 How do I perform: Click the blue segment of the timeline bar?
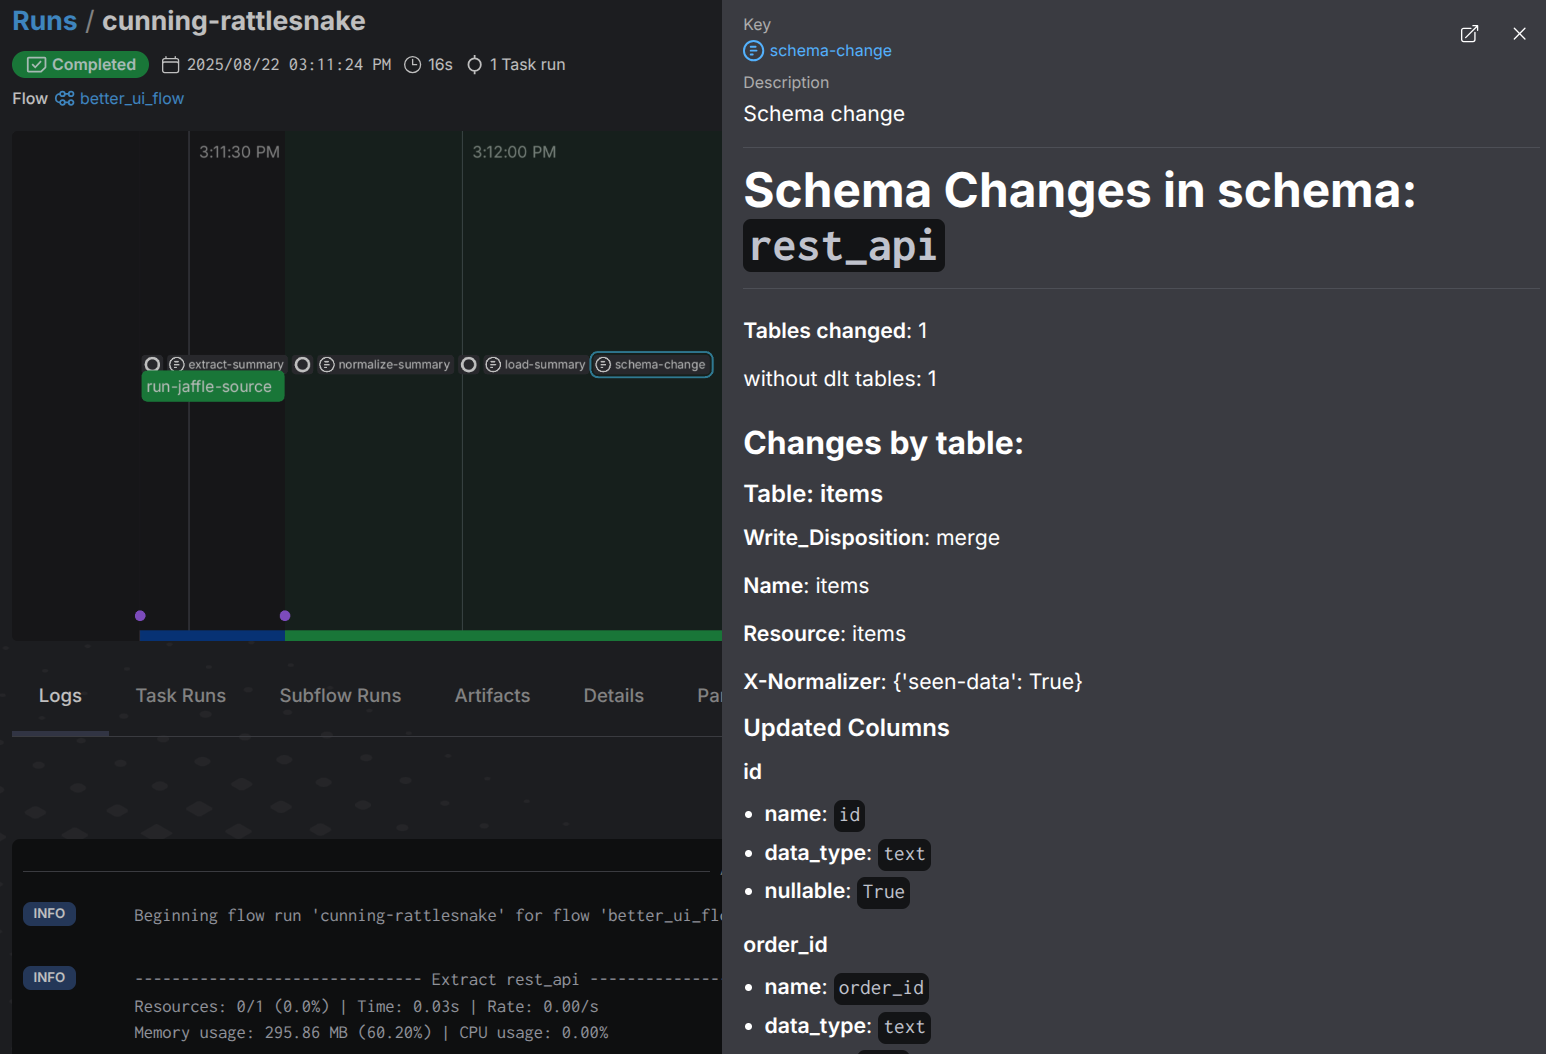click(212, 635)
